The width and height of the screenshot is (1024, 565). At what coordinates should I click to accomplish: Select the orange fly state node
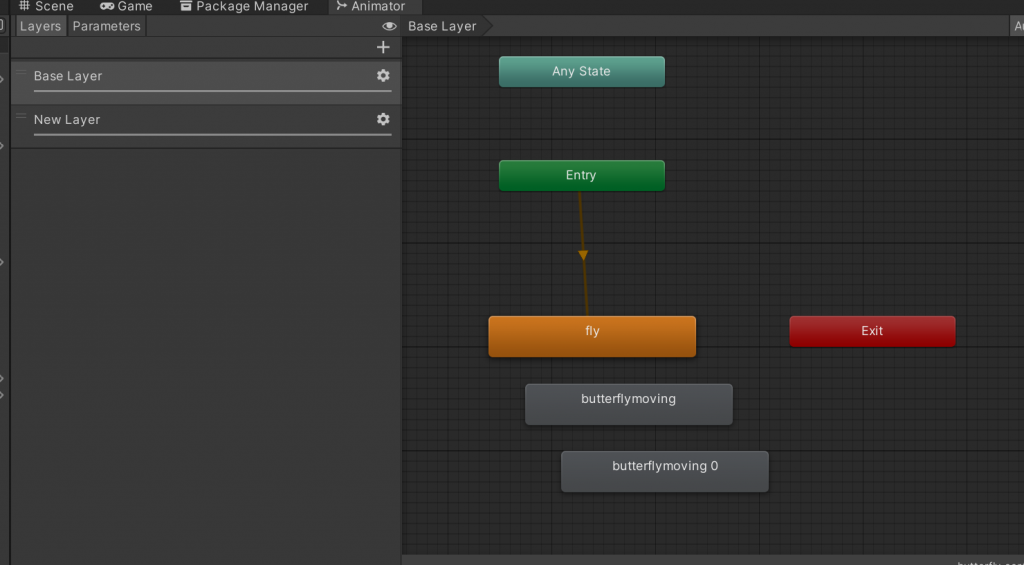click(x=592, y=337)
